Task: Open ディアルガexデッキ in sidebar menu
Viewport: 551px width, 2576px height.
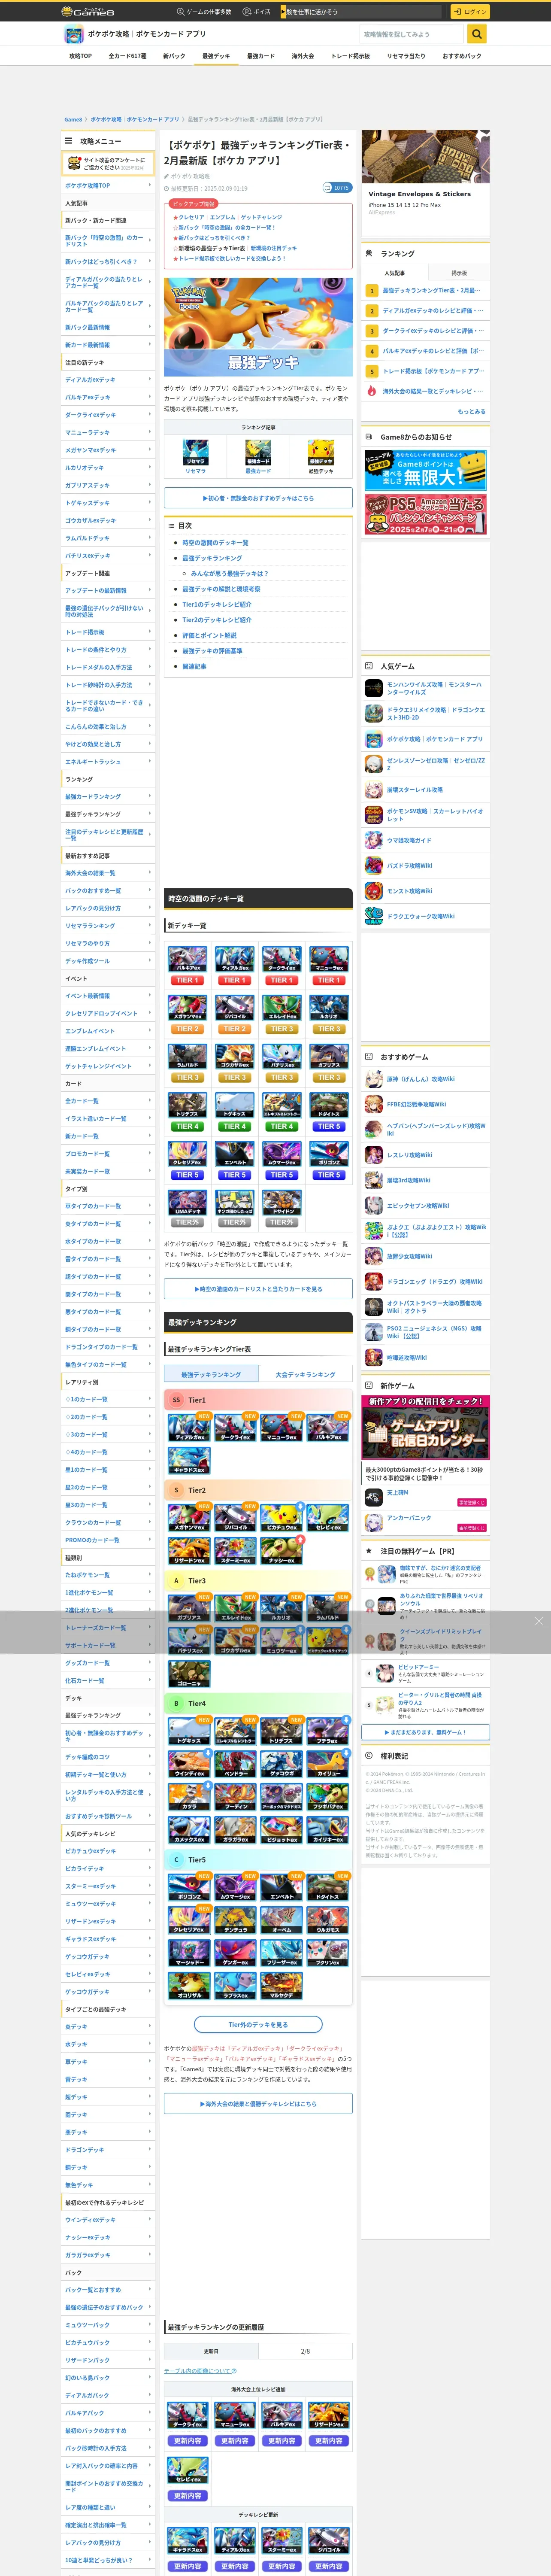Action: [108, 380]
